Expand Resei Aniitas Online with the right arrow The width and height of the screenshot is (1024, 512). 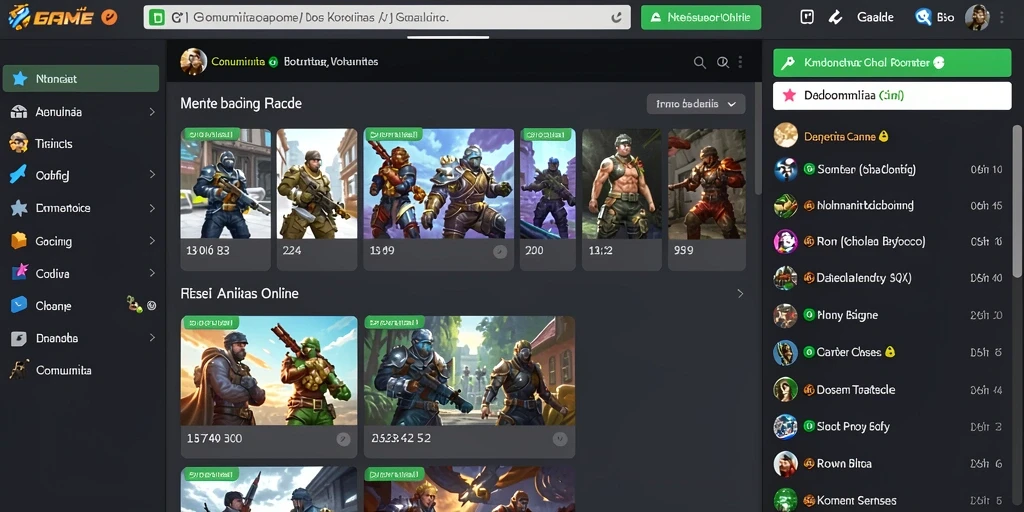[x=740, y=294]
